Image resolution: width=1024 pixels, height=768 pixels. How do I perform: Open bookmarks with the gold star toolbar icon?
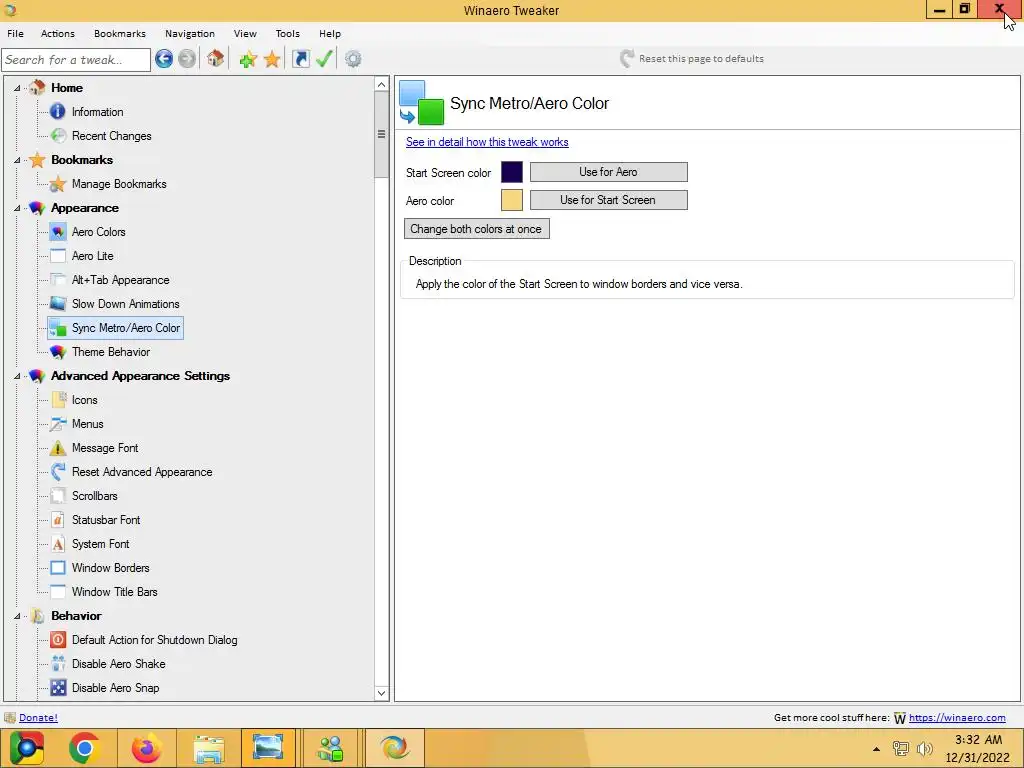click(272, 59)
